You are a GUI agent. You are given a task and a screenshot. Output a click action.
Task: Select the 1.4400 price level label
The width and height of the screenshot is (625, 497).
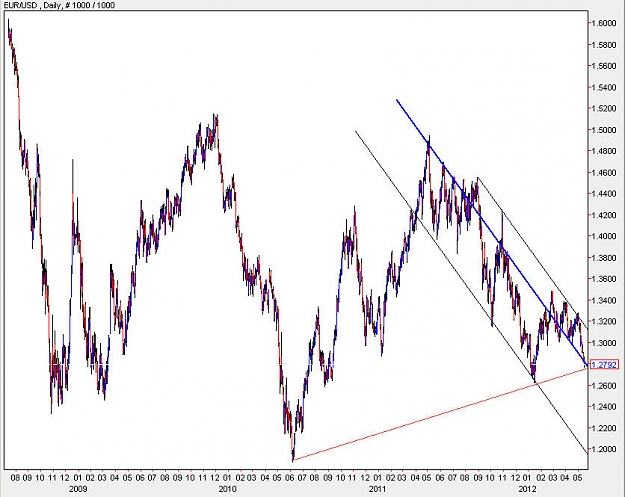click(604, 194)
